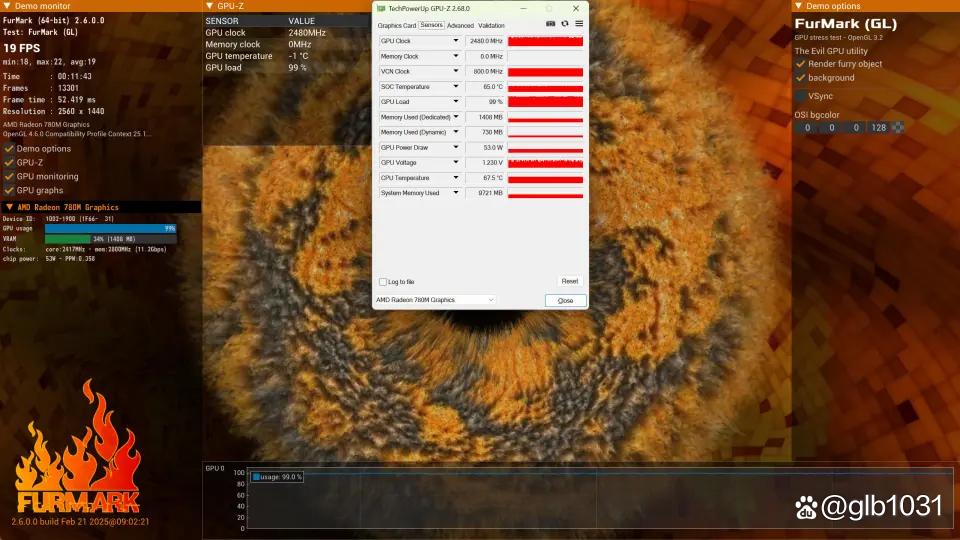This screenshot has width=960, height=540.
Task: Take a GPU-Z screenshot with camera icon
Action: point(550,24)
